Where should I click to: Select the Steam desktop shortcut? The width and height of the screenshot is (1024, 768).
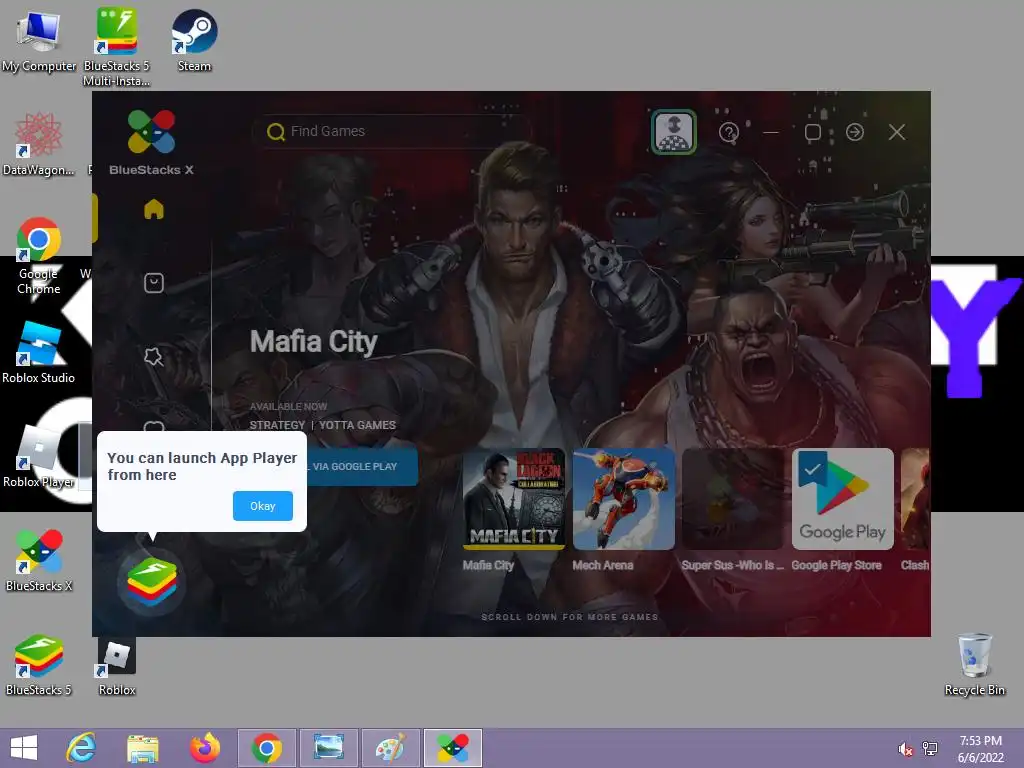coord(194,40)
